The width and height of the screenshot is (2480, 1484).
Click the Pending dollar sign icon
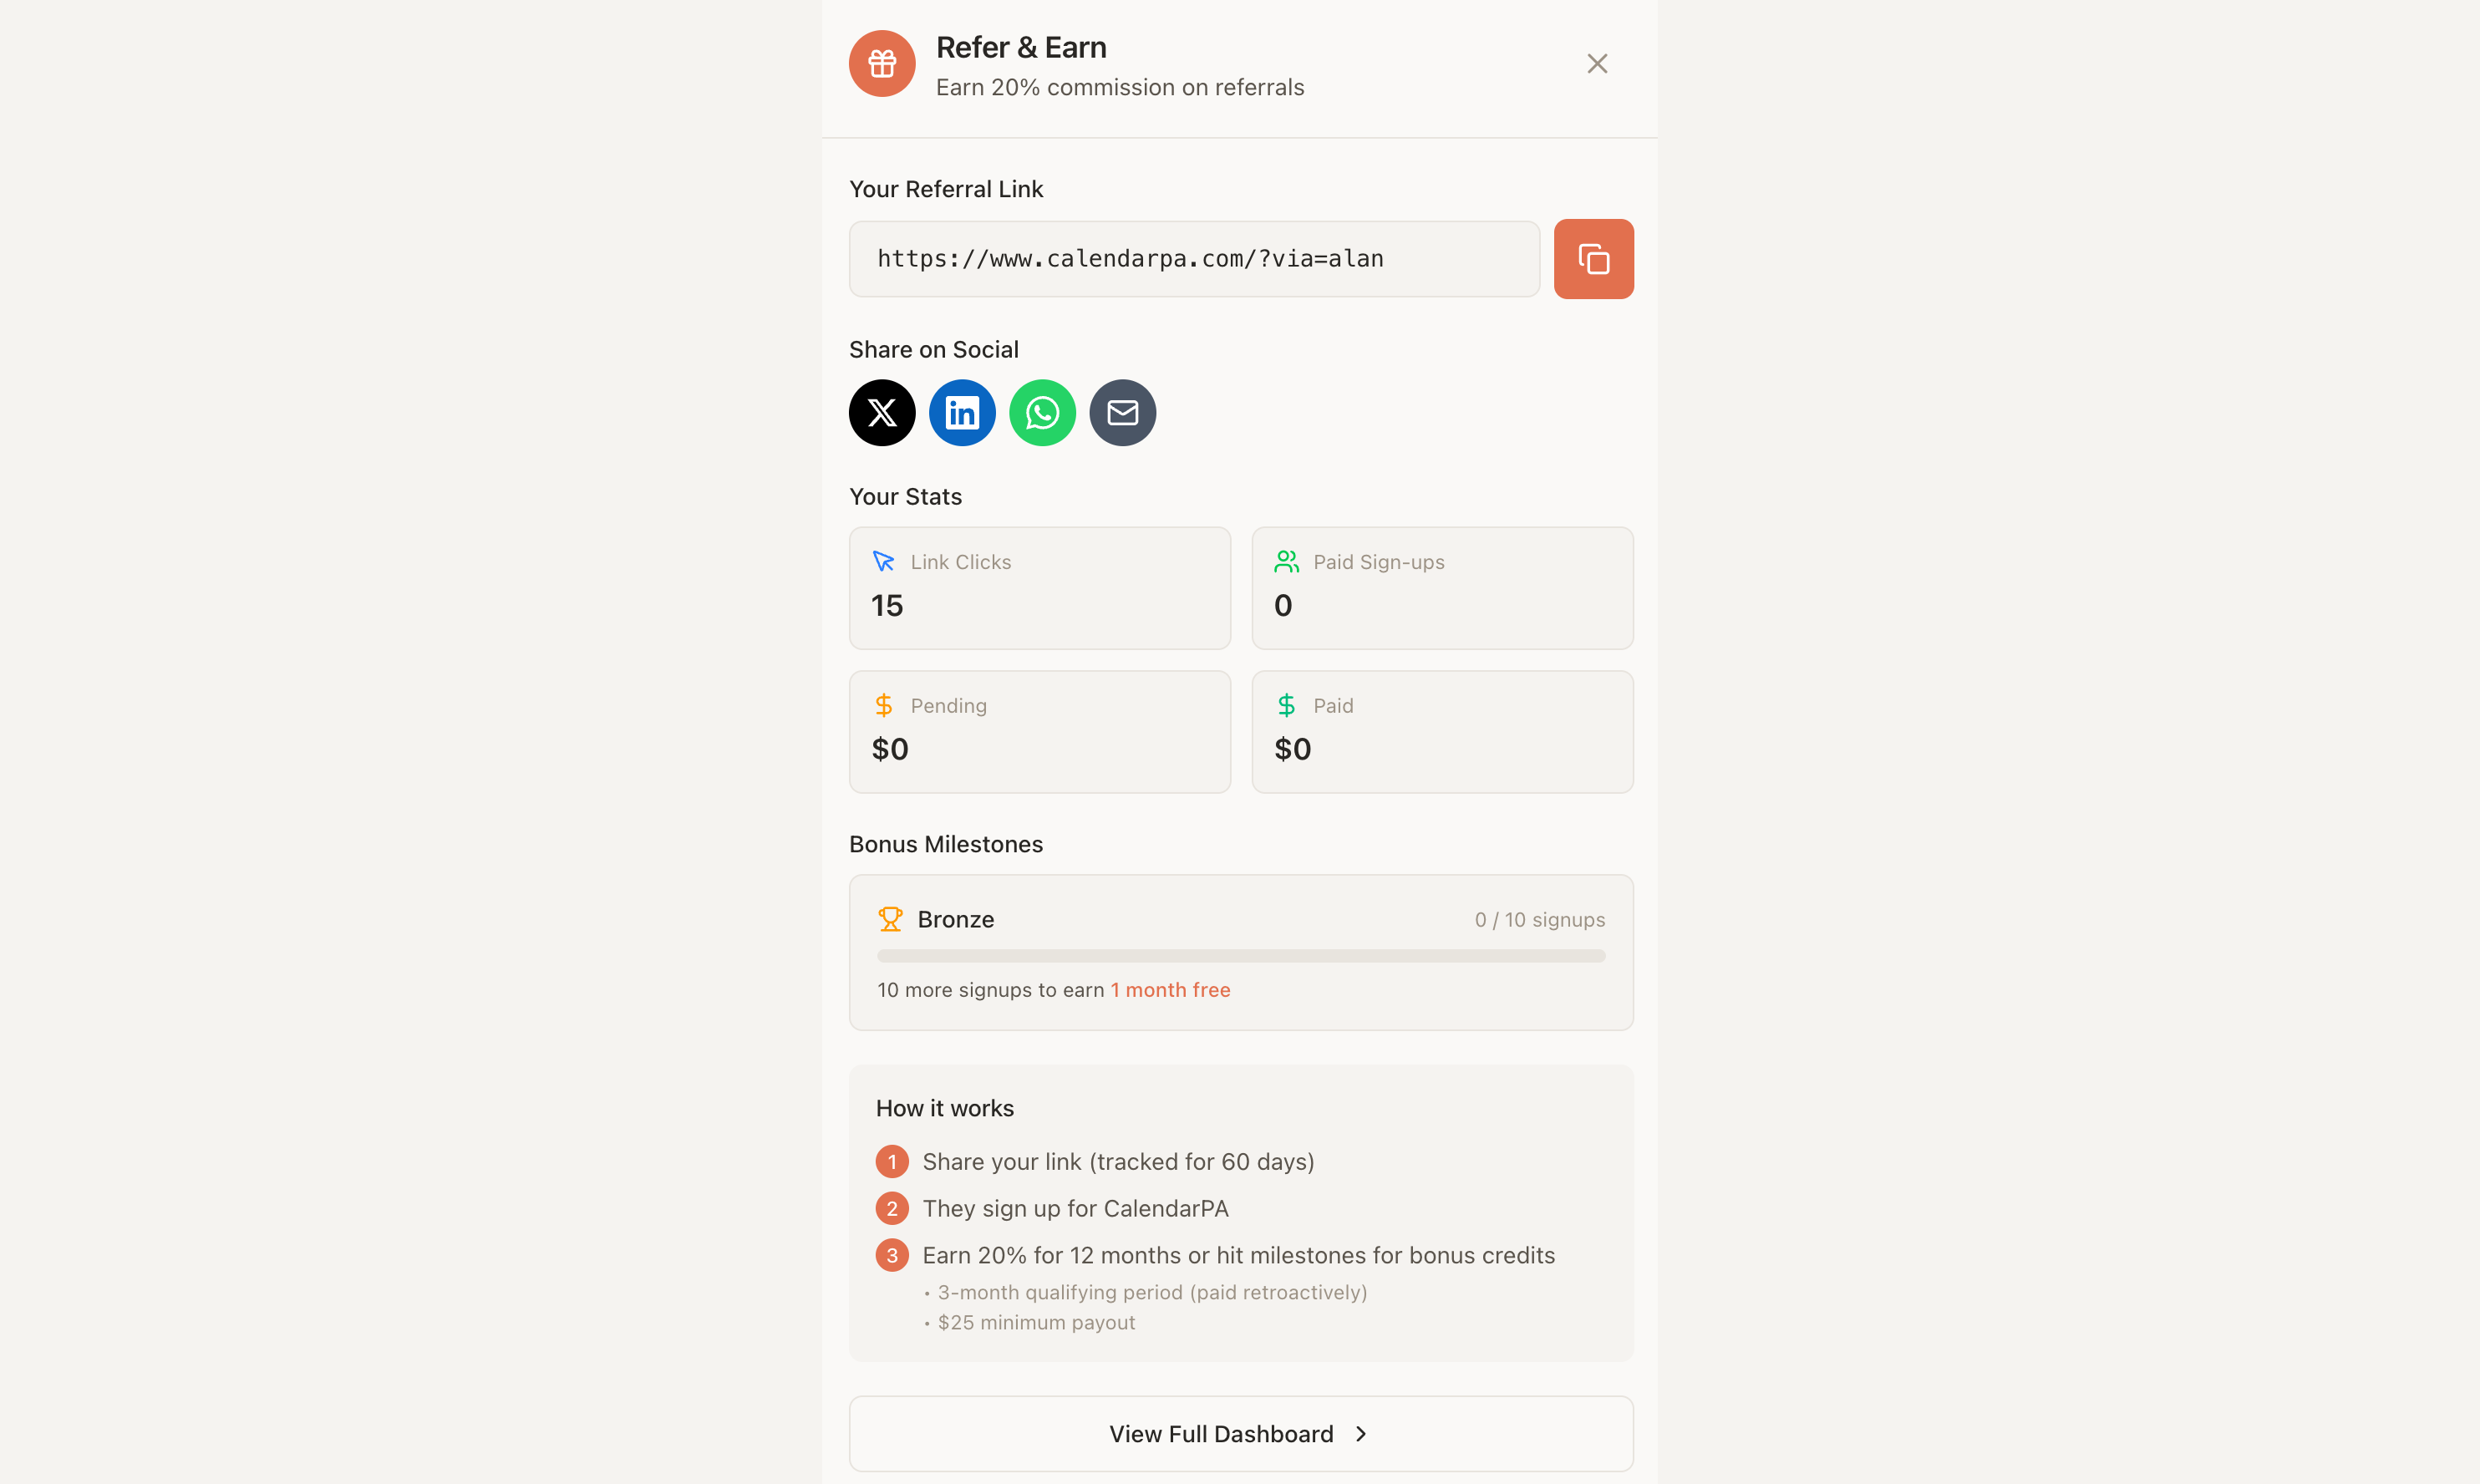tap(883, 706)
